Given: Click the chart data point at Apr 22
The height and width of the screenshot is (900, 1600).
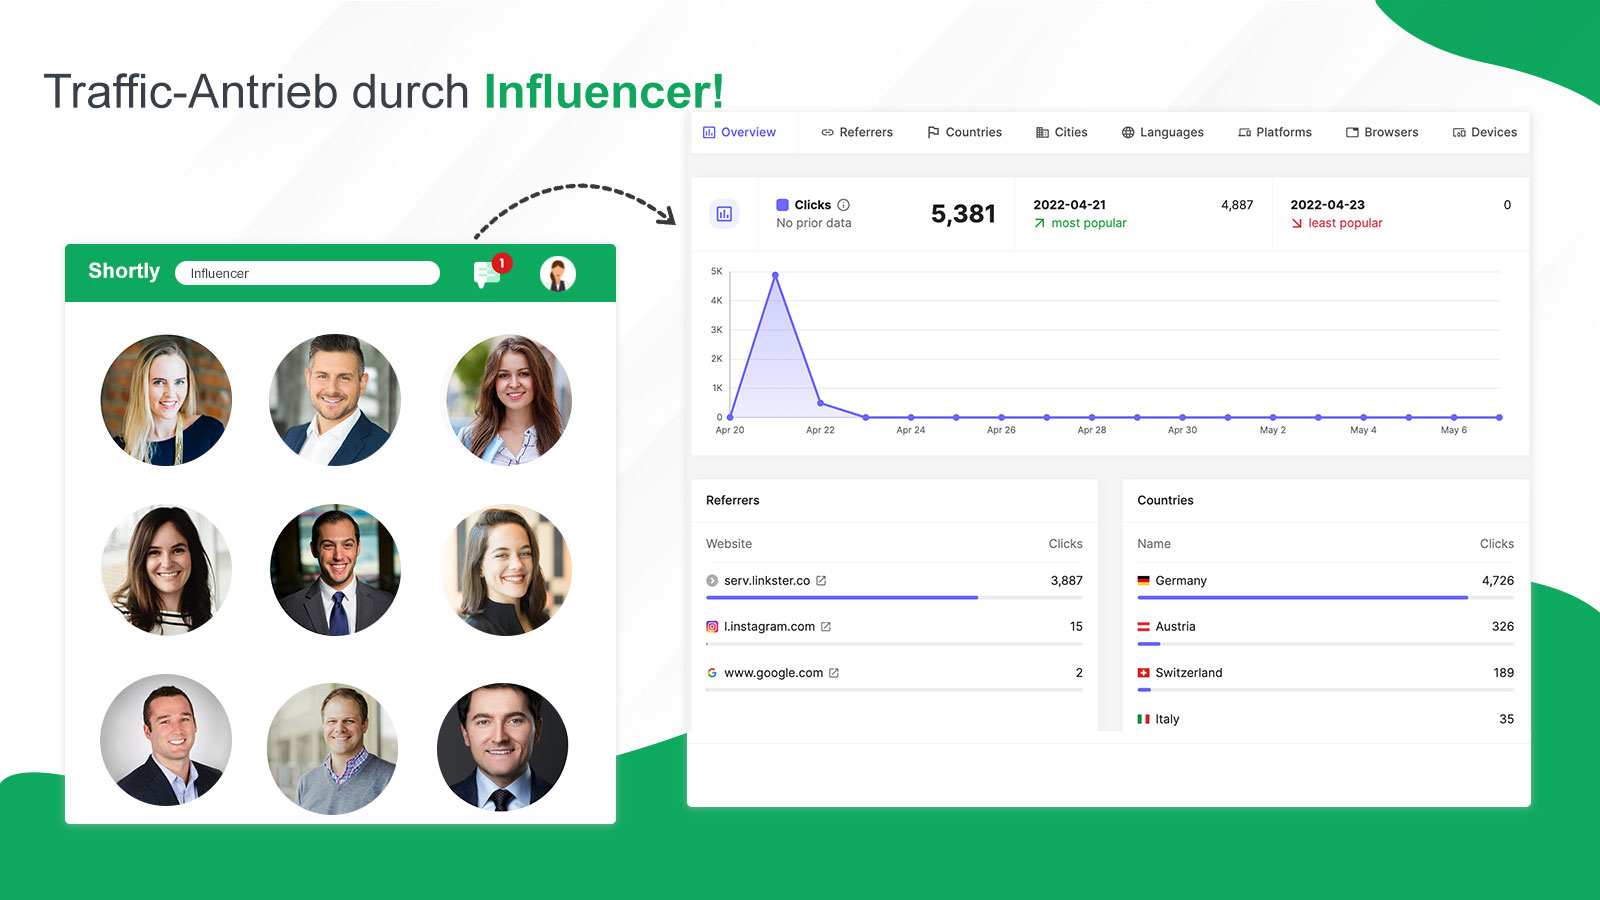Looking at the screenshot, I should click(821, 403).
